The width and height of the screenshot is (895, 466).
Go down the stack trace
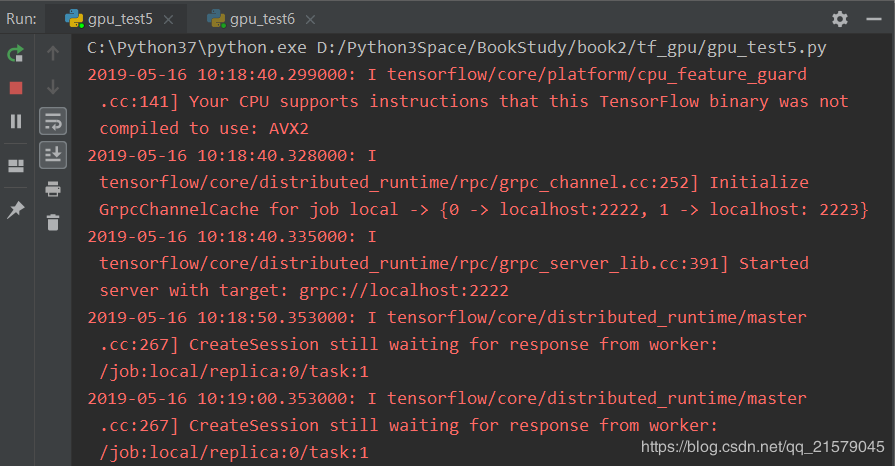(53, 87)
